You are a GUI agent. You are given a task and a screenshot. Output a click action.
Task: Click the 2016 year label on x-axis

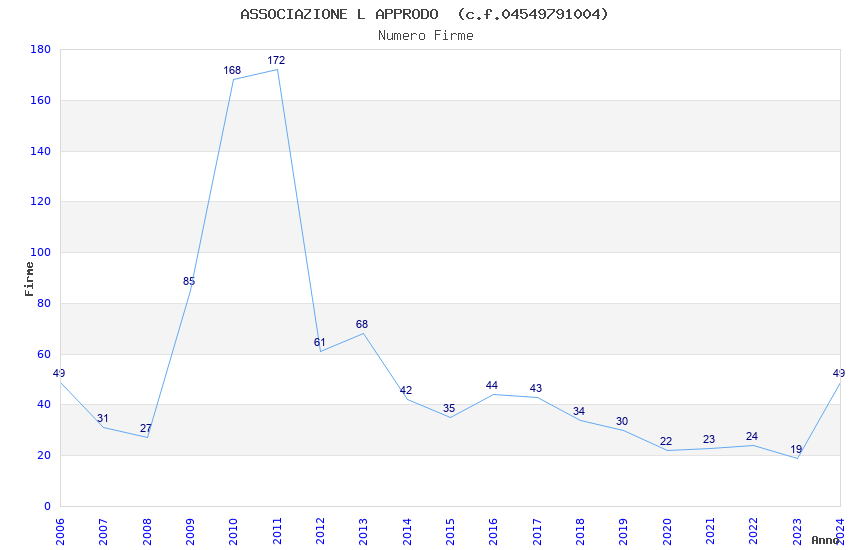[x=493, y=531]
